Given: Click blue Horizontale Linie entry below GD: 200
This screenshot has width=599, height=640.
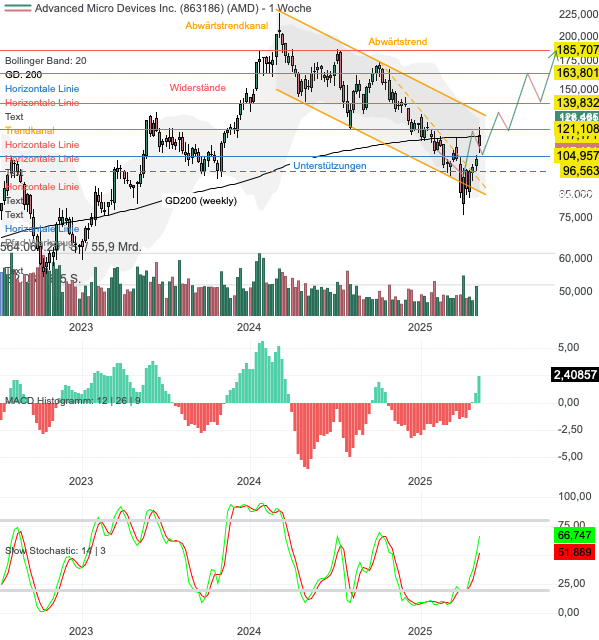Looking at the screenshot, I should [42, 89].
